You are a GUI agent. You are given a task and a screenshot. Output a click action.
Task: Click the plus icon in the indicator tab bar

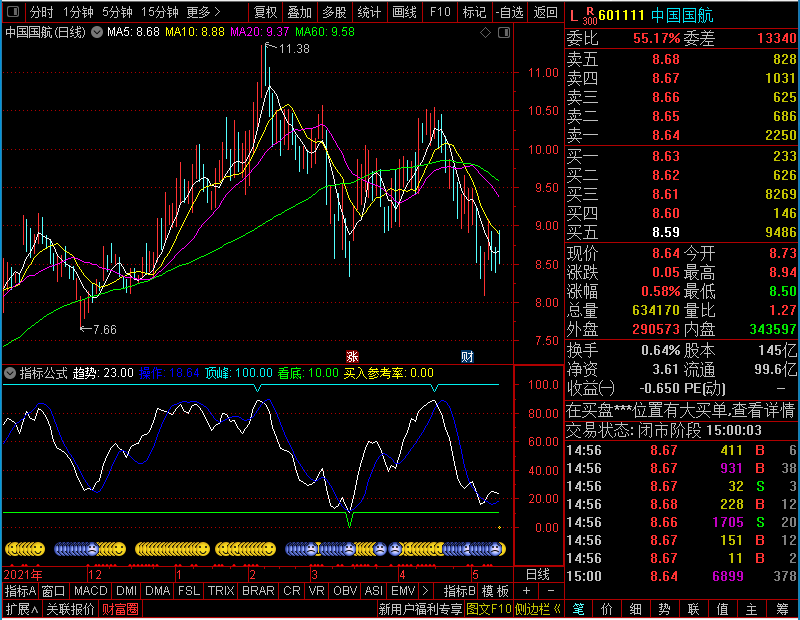click(x=527, y=590)
